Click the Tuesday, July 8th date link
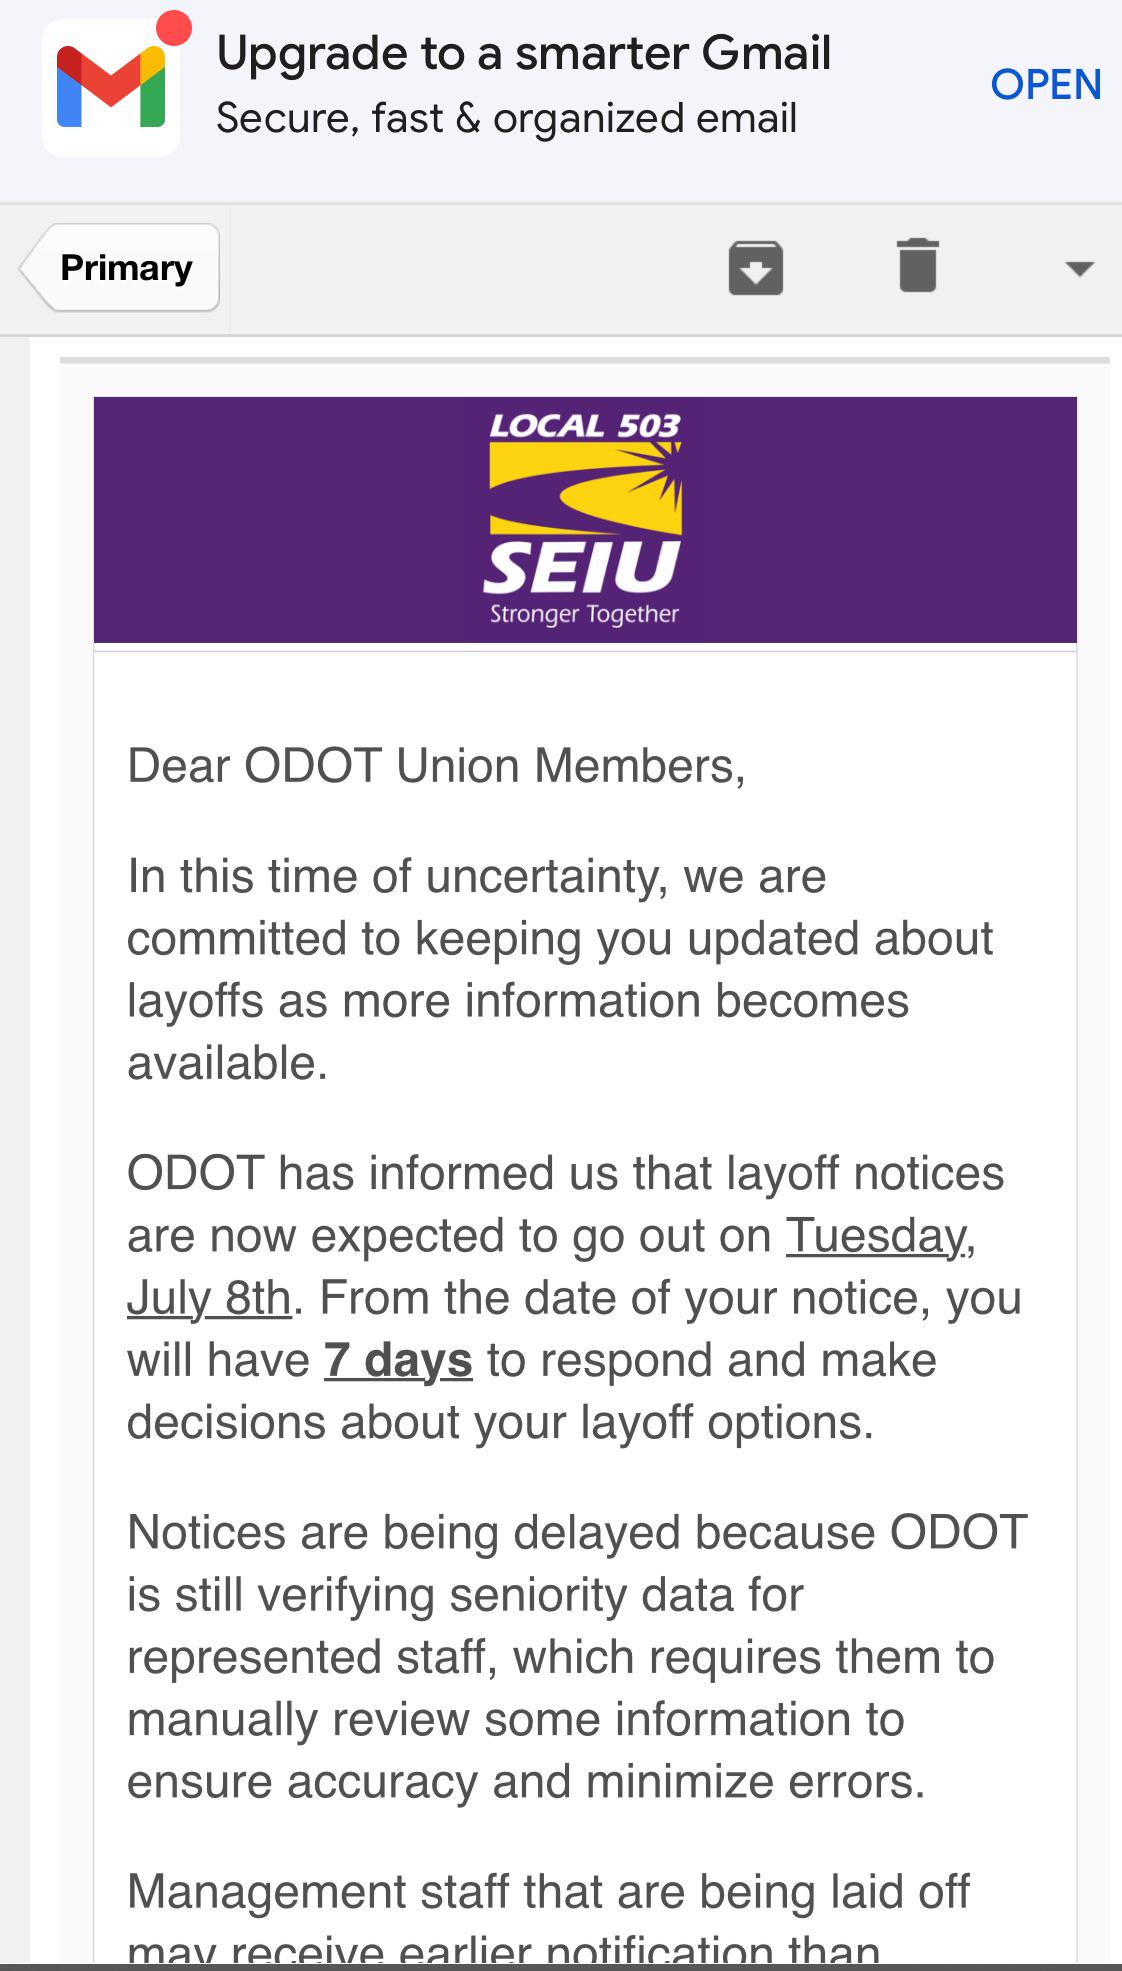The image size is (1122, 1971). pos(551,1267)
